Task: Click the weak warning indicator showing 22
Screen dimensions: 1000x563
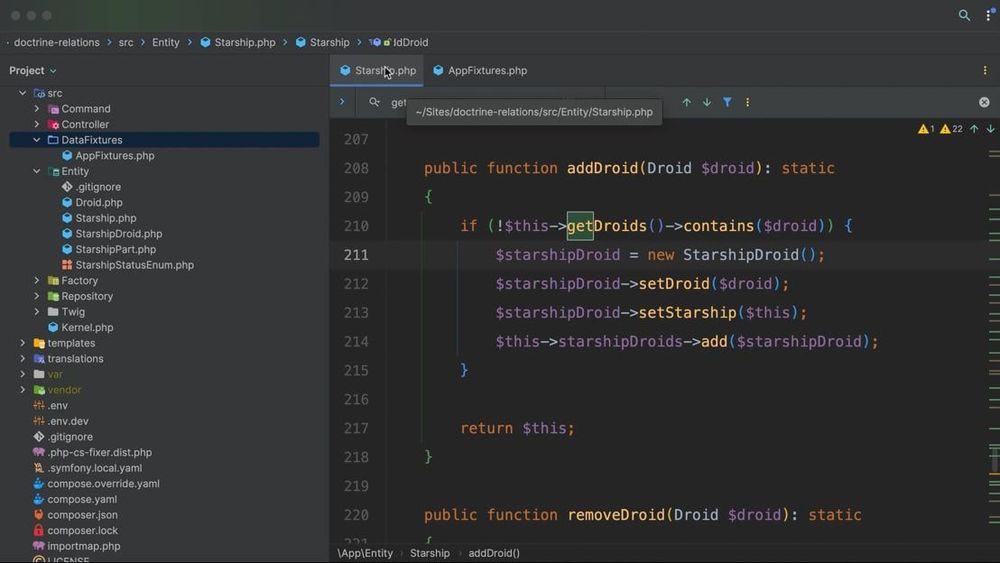Action: (952, 129)
